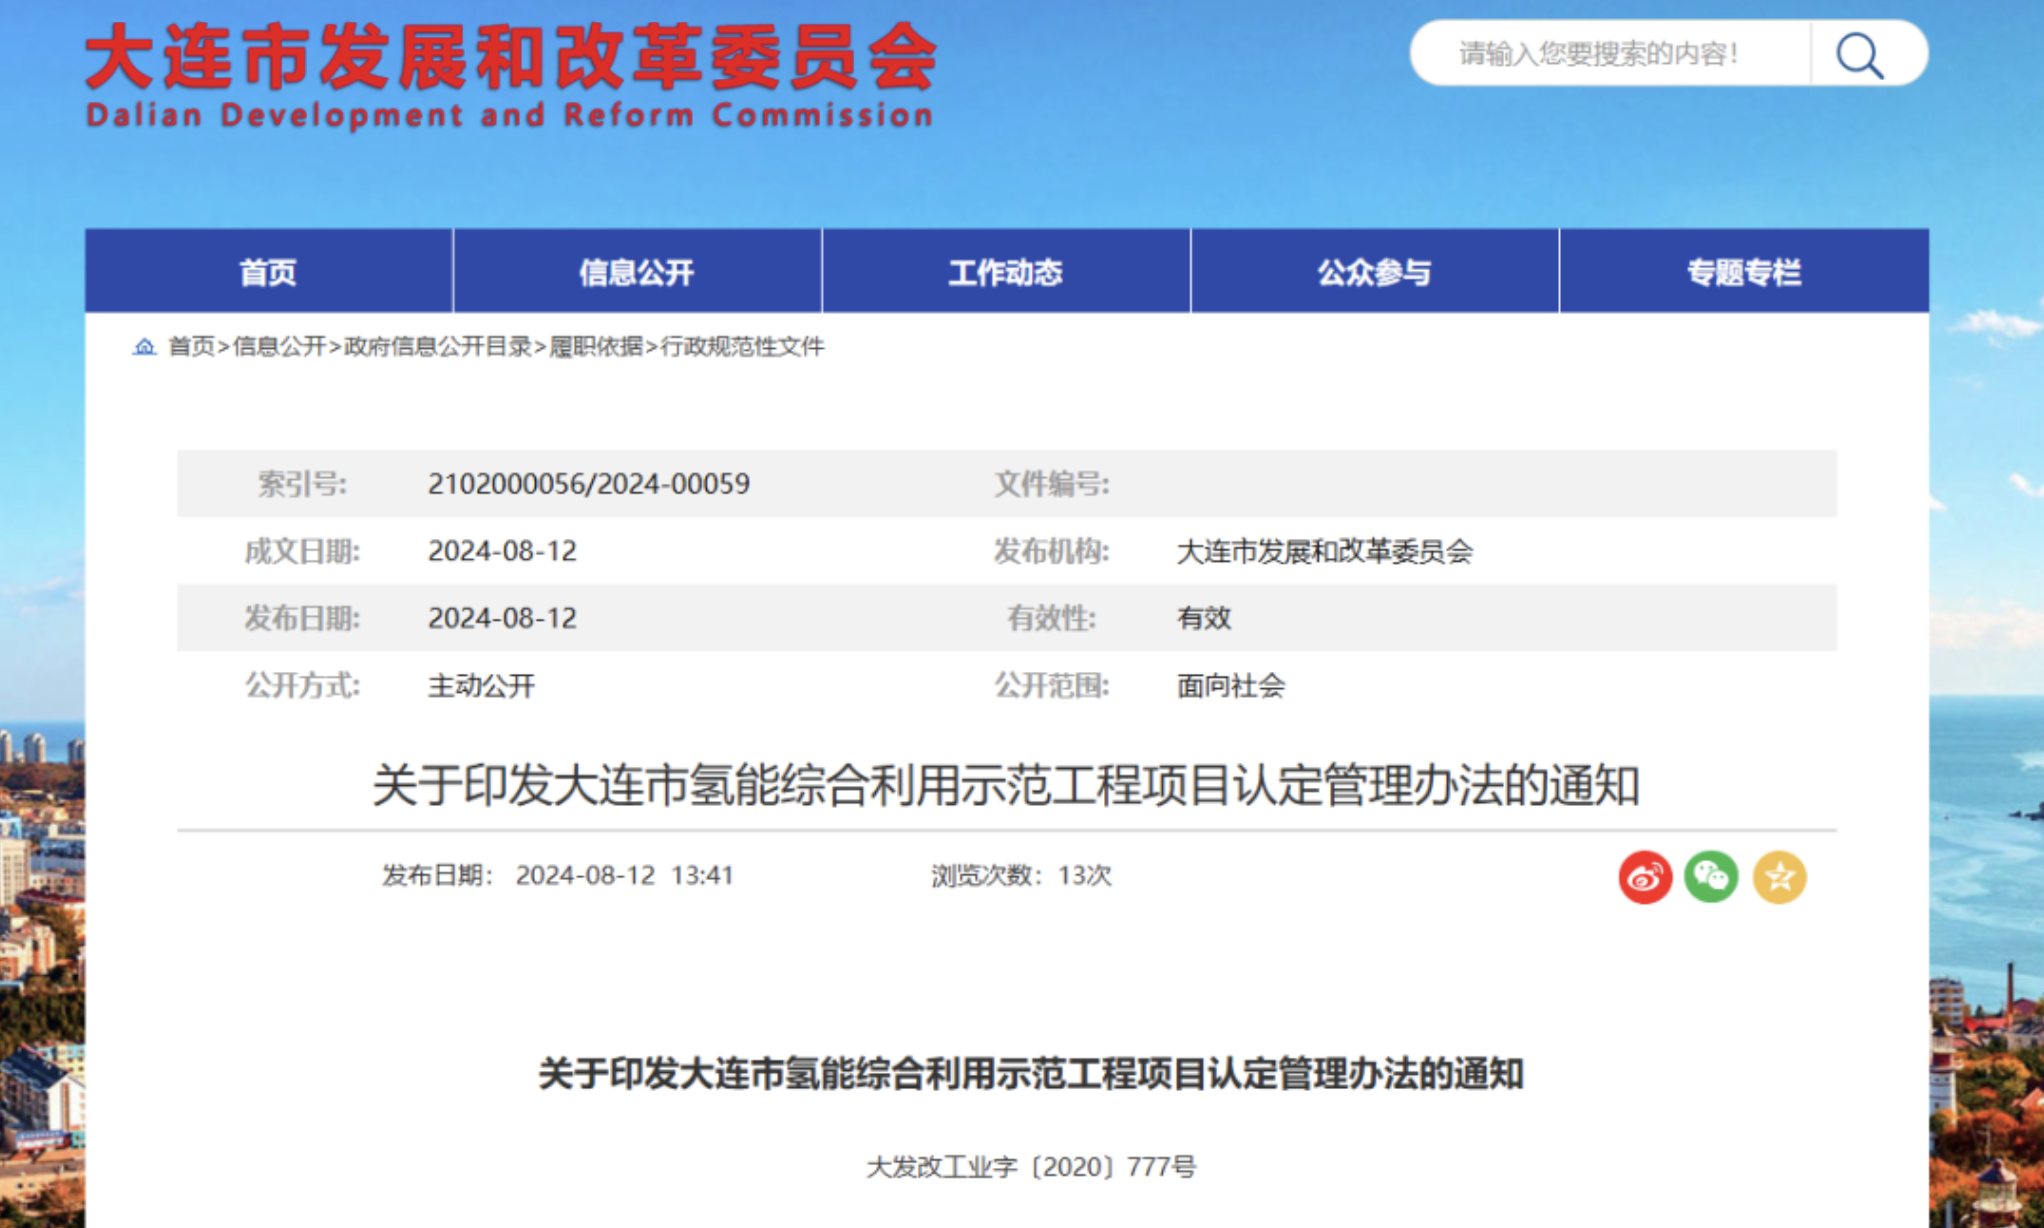
Task: Go to 信息公开 in the breadcrumb
Action: pos(280,346)
